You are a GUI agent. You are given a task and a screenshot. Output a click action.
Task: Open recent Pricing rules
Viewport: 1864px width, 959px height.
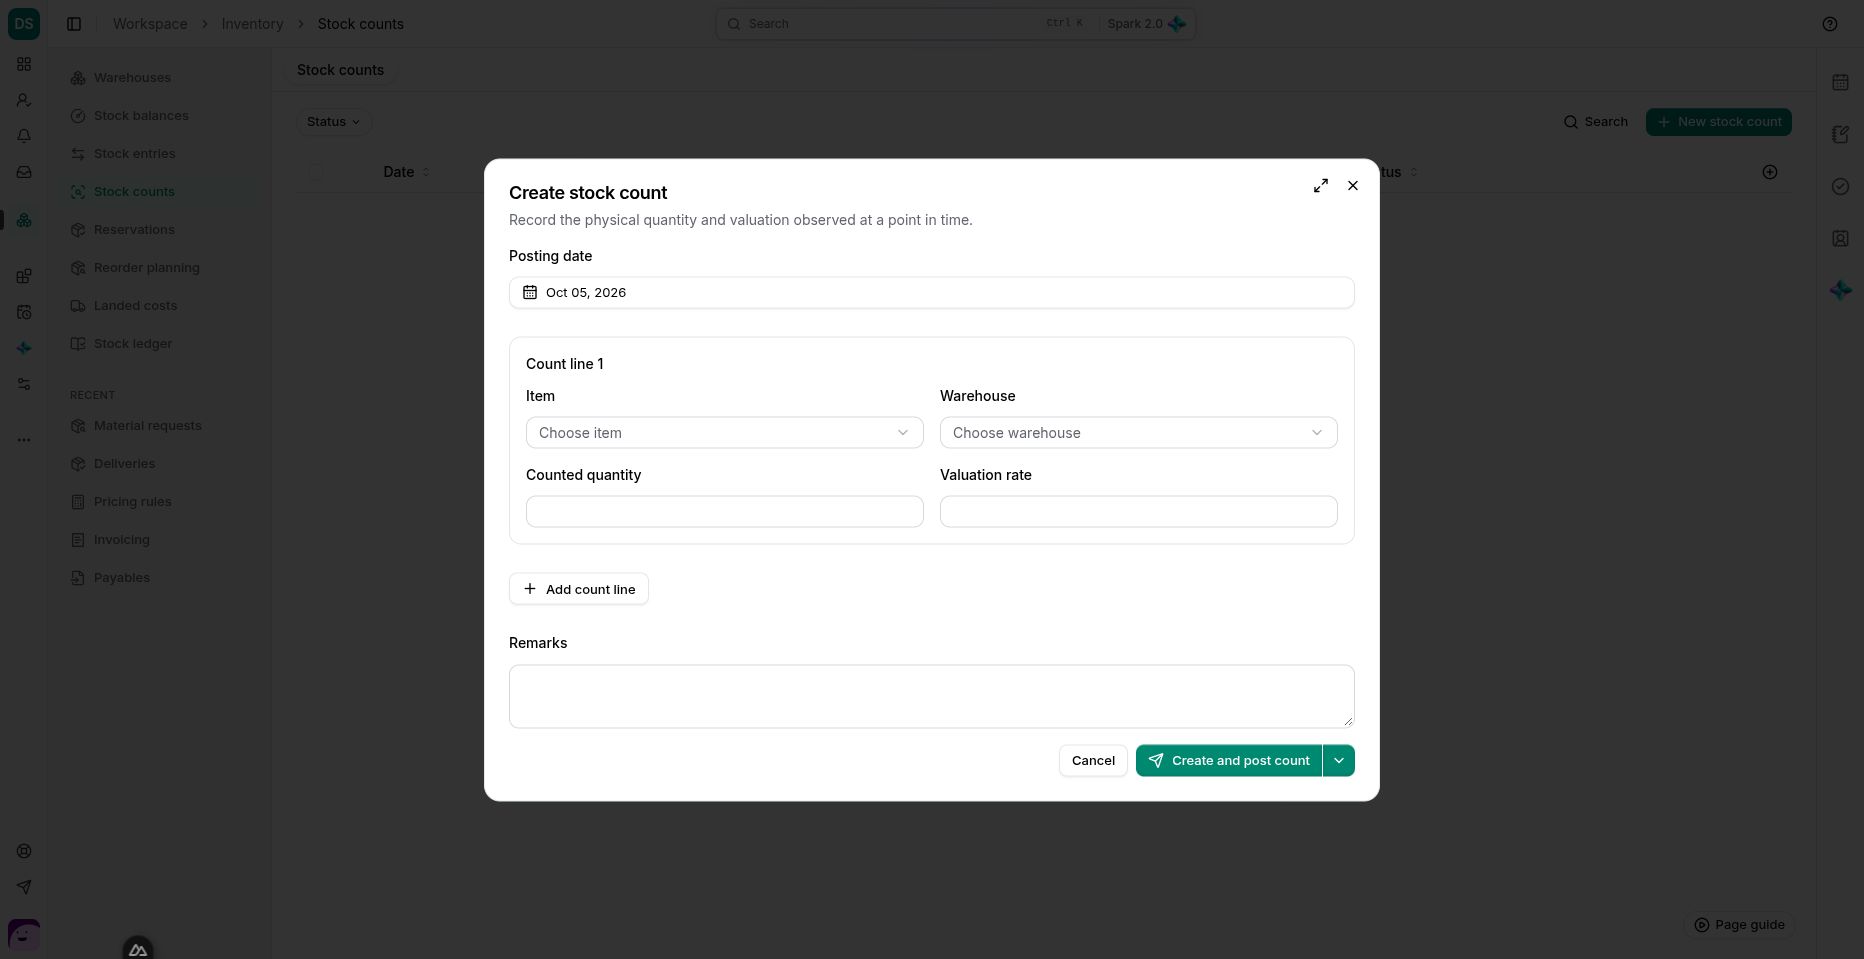pos(161,502)
